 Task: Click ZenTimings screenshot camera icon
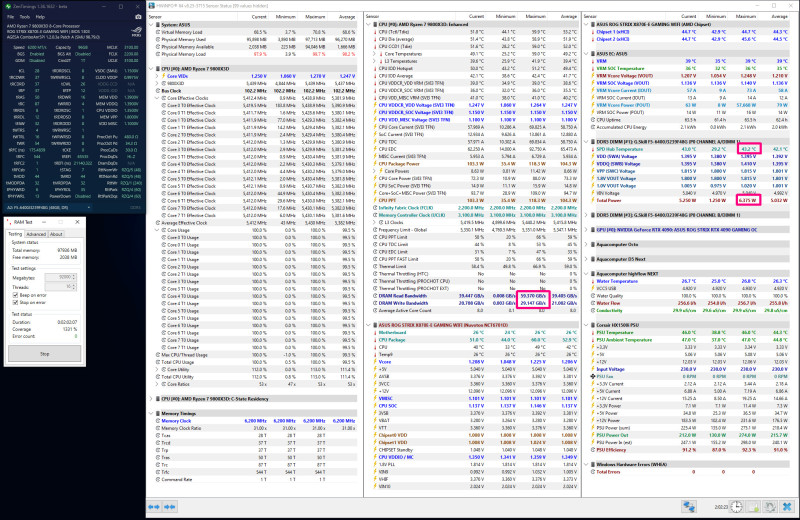coord(138,17)
